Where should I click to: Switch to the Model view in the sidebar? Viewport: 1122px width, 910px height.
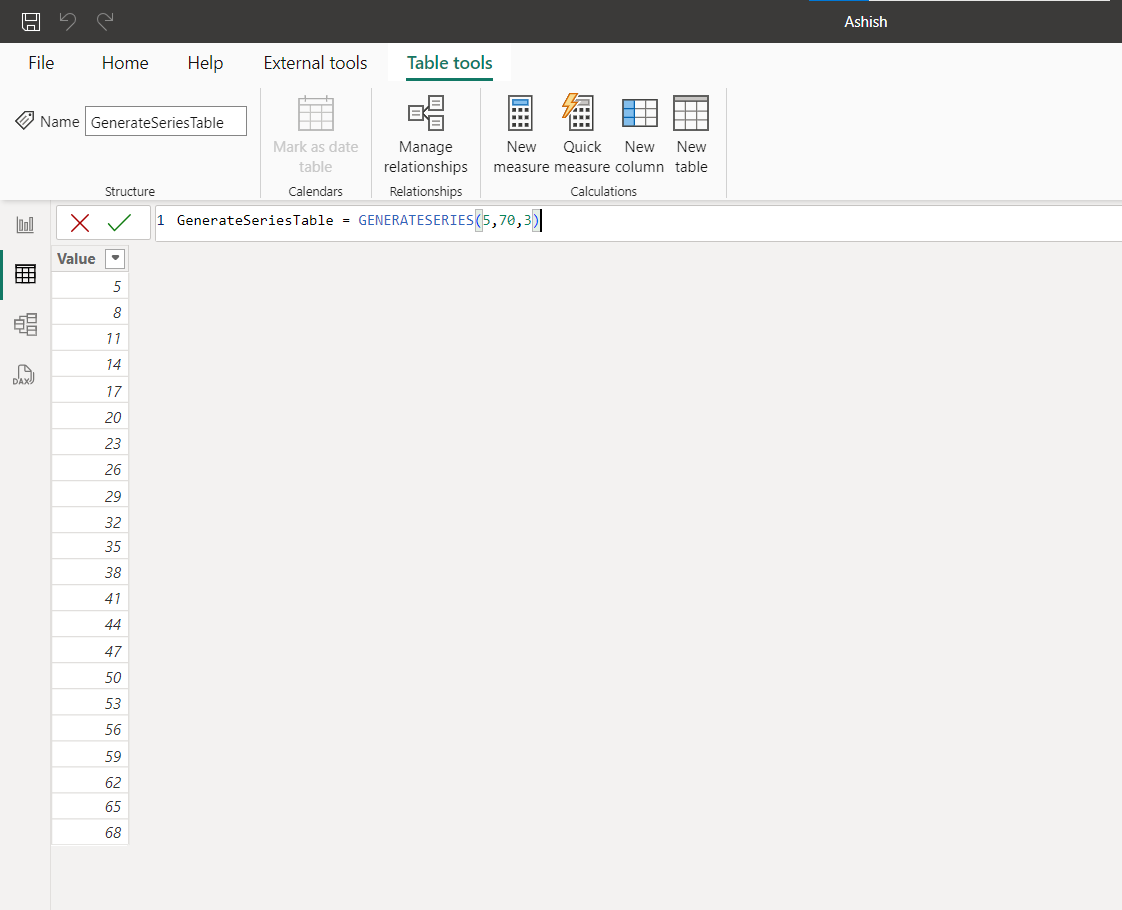tap(24, 324)
